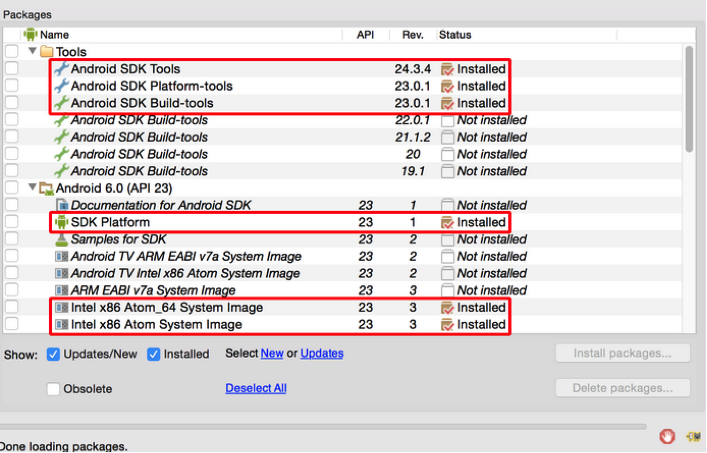Click the Android TV Intel x86 Atom image icon
Screen dimensions: 707x453
click(61, 274)
